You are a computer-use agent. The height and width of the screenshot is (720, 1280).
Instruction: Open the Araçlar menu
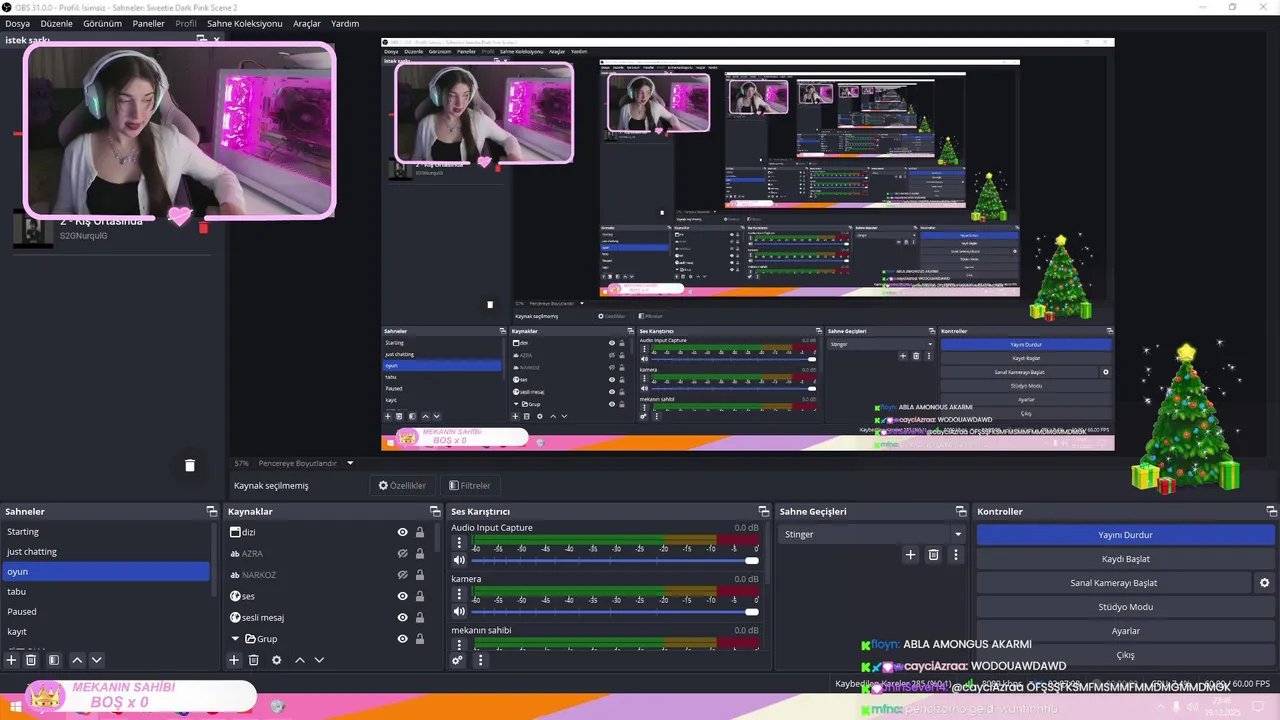pyautogui.click(x=307, y=23)
